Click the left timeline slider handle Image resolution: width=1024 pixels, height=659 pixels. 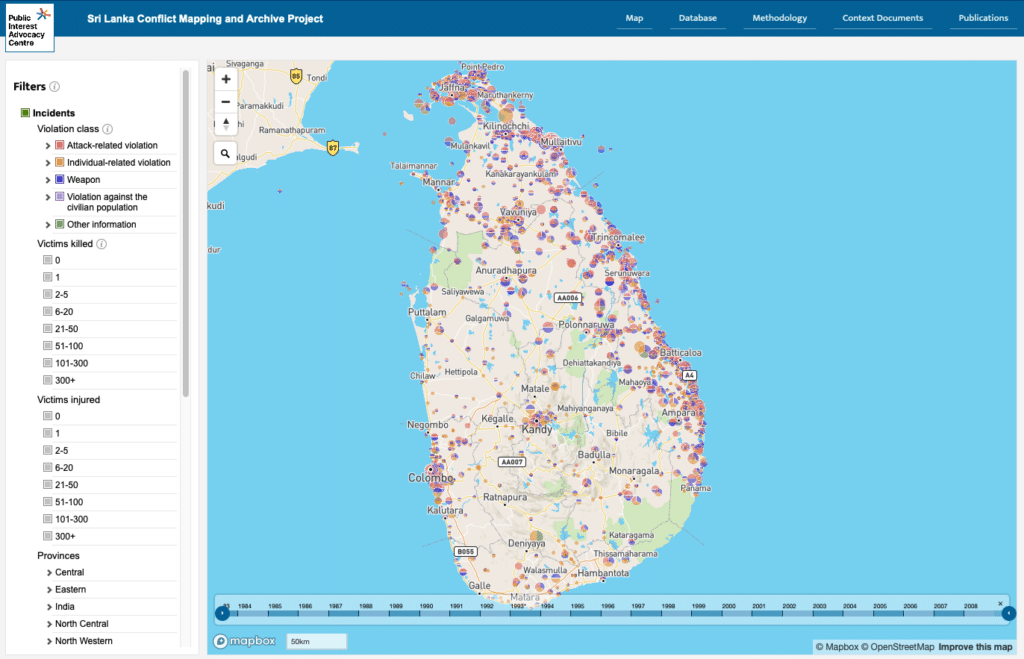pyautogui.click(x=222, y=613)
